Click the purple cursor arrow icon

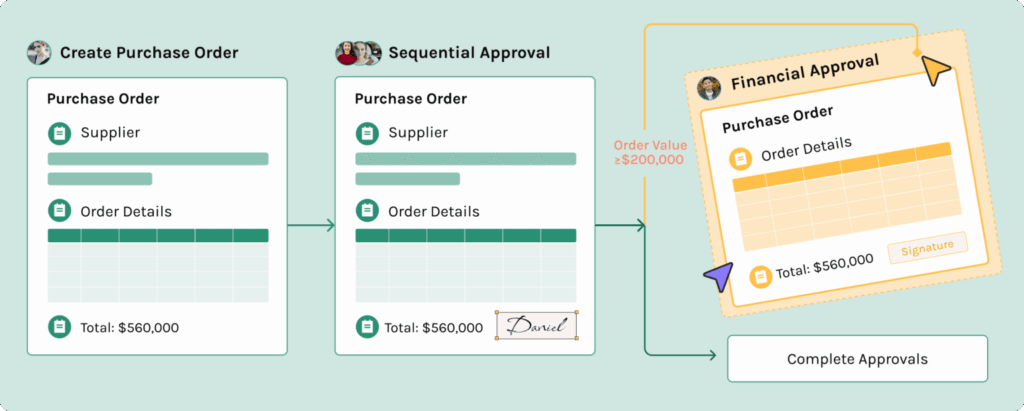point(717,278)
